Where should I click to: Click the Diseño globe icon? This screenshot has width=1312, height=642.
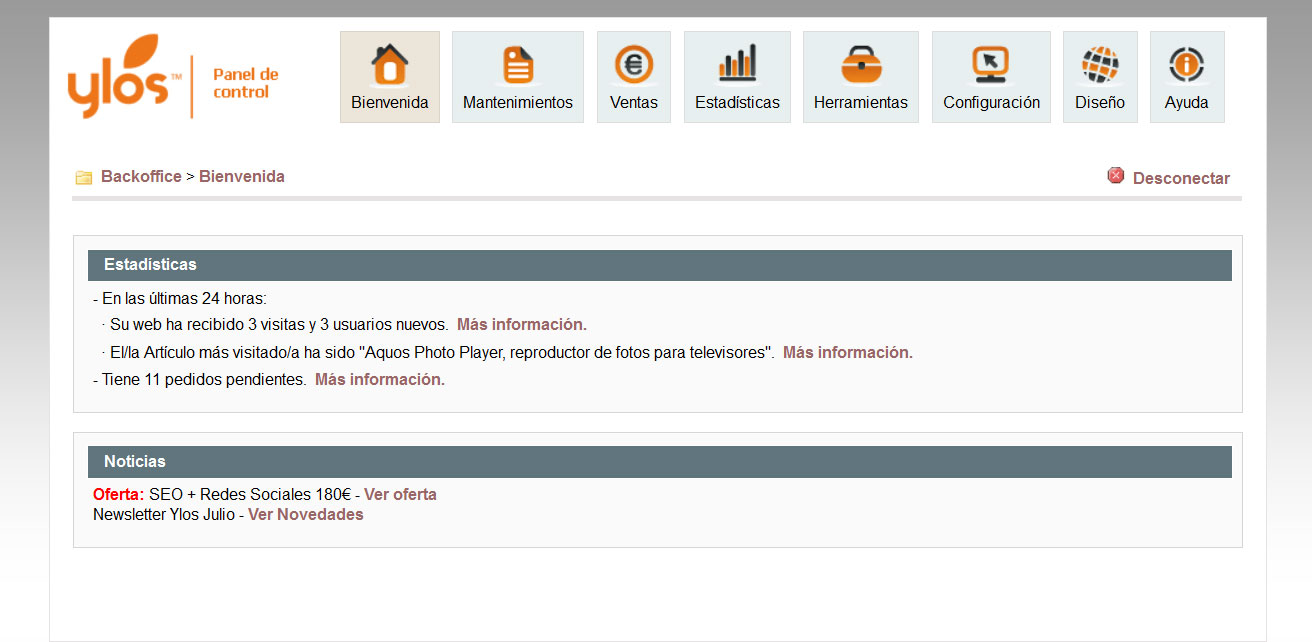(1100, 65)
